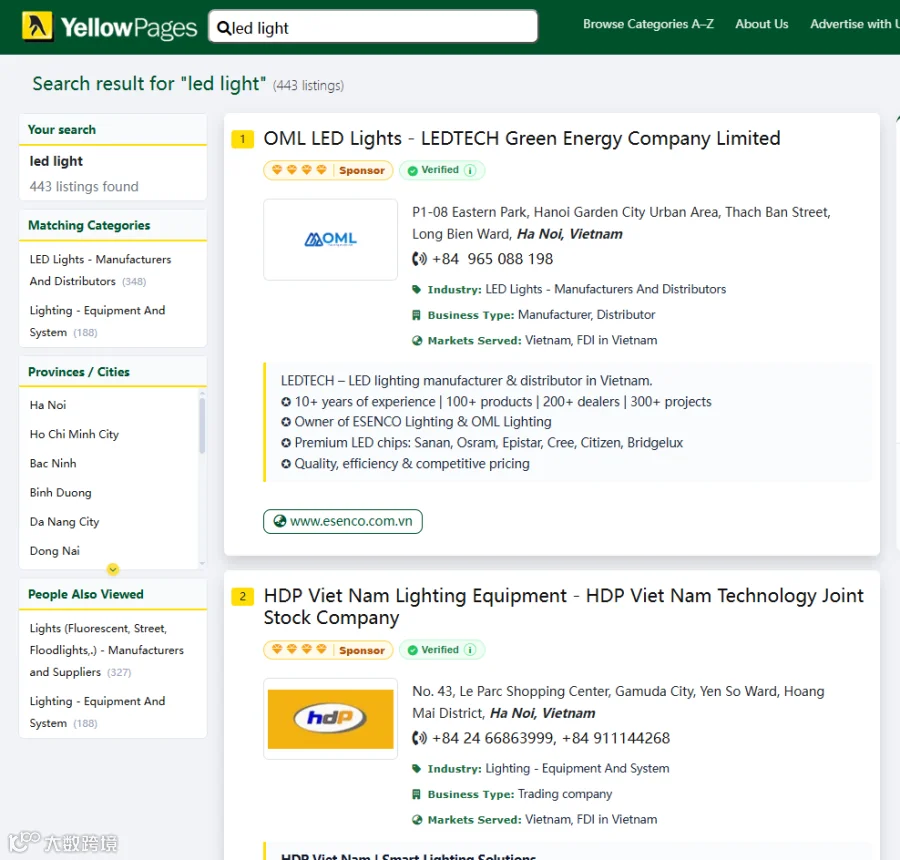
Task: Click the Provinces / Cities list scrollbar
Action: coord(202,426)
